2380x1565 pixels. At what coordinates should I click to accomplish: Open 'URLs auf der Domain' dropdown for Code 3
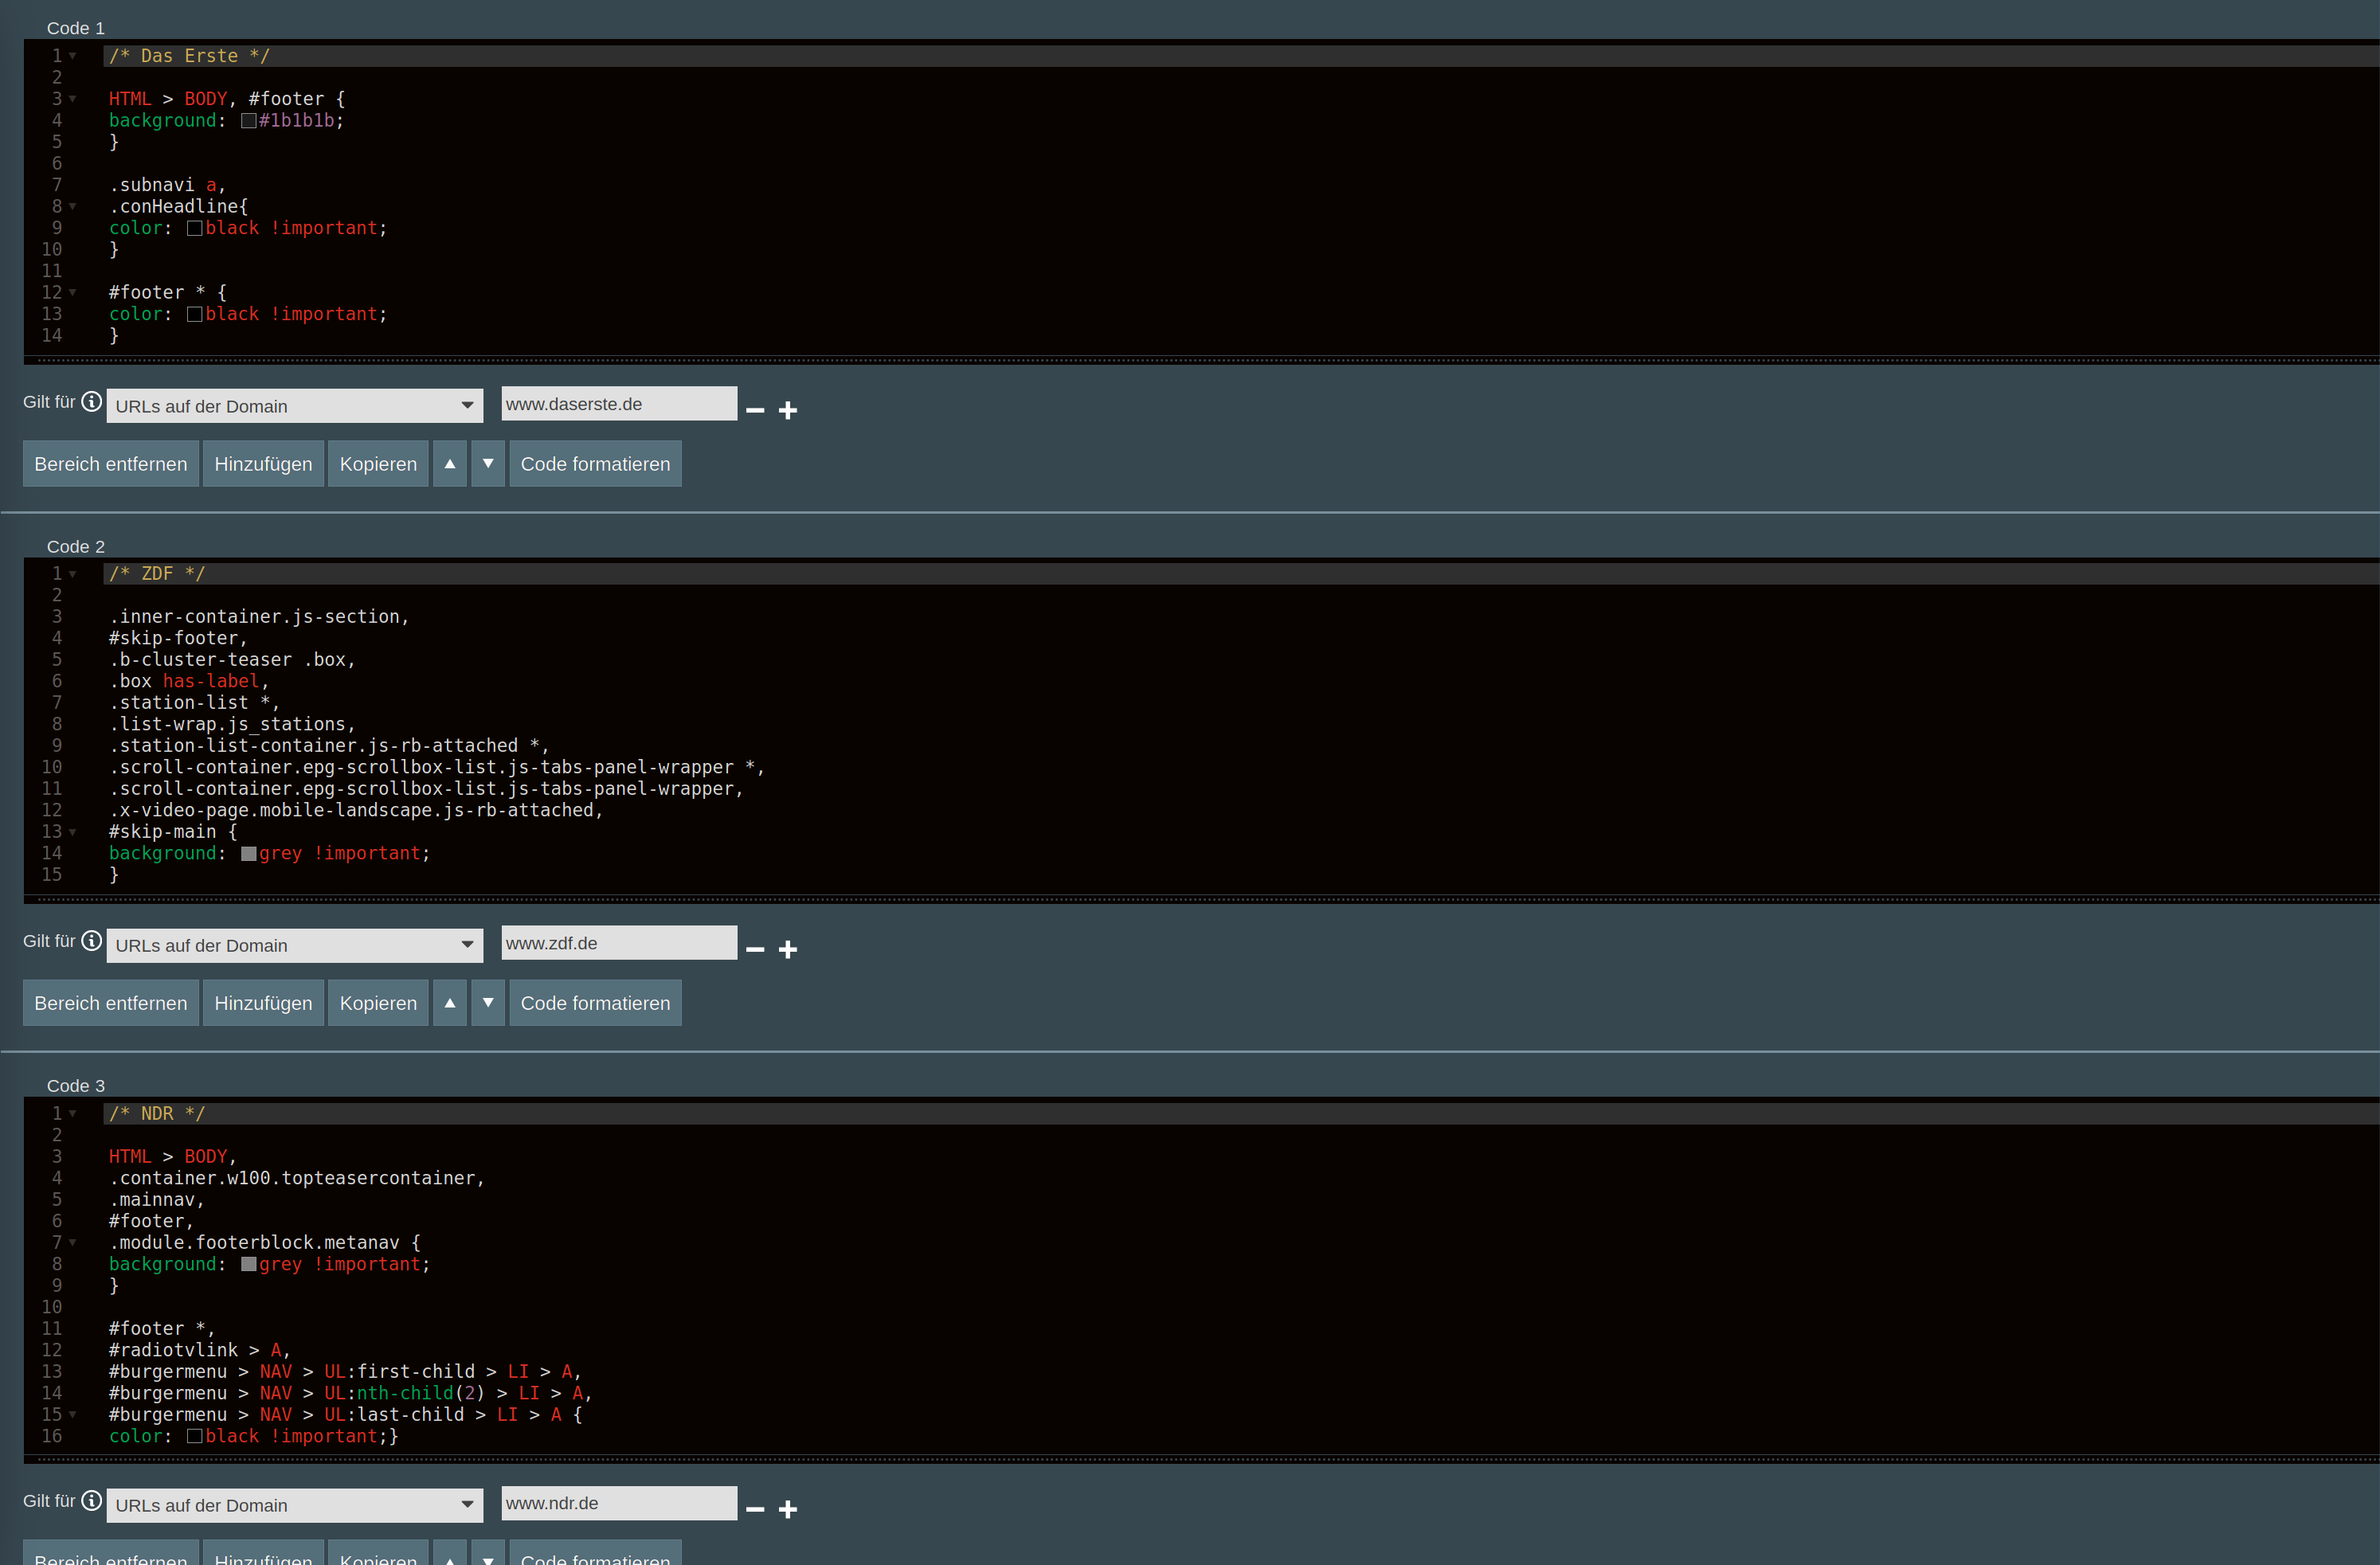[295, 1505]
